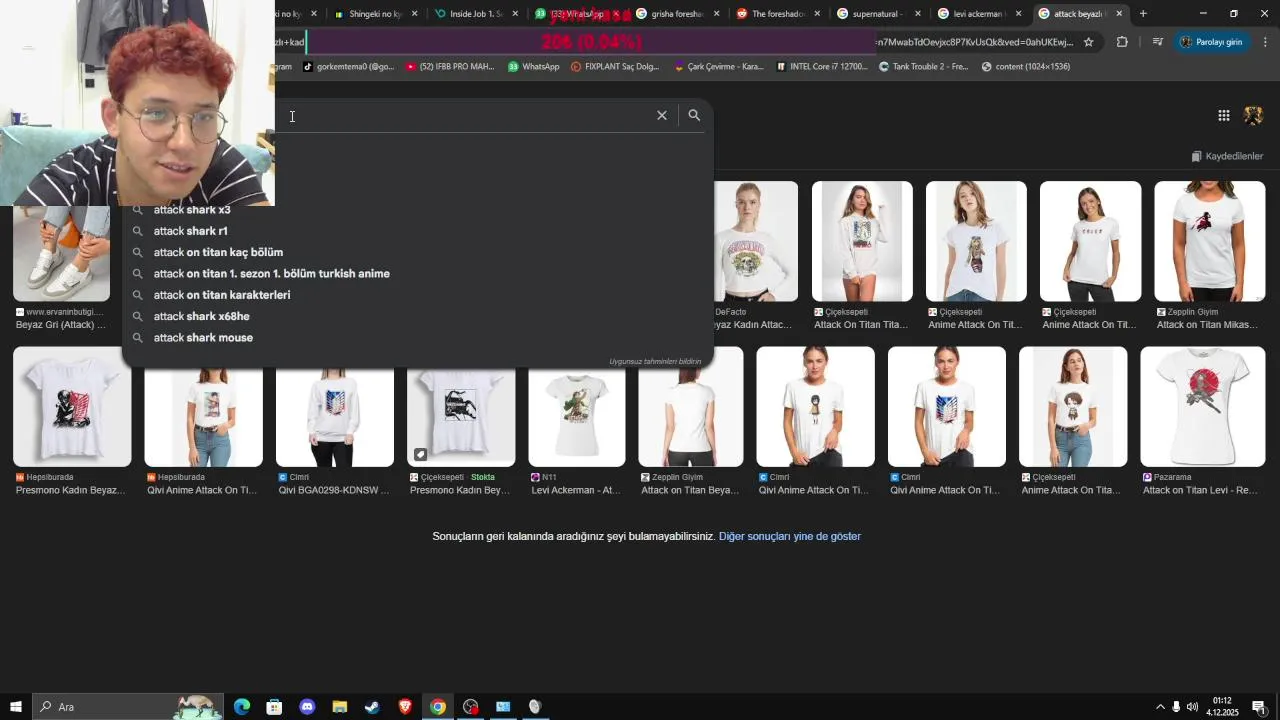Viewport: 1280px width, 720px height.
Task: Open Microsoft Edge from the taskbar
Action: pos(242,707)
